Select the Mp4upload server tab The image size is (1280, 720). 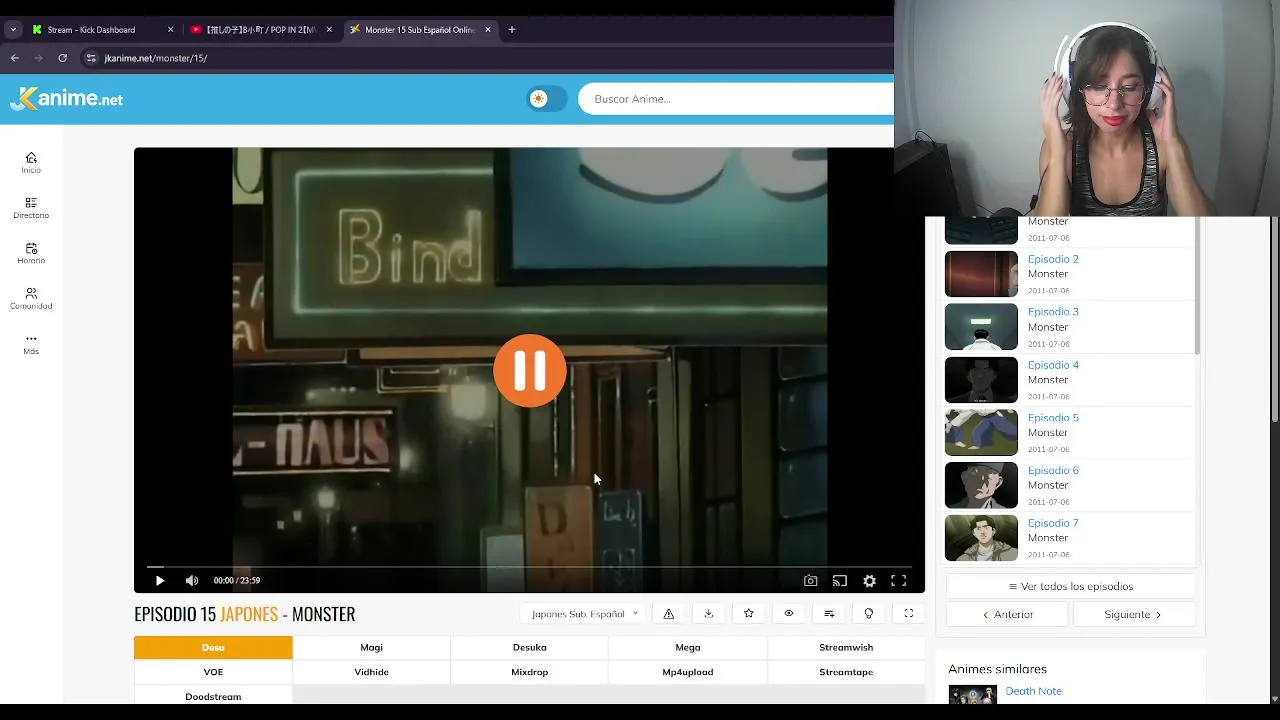point(688,672)
